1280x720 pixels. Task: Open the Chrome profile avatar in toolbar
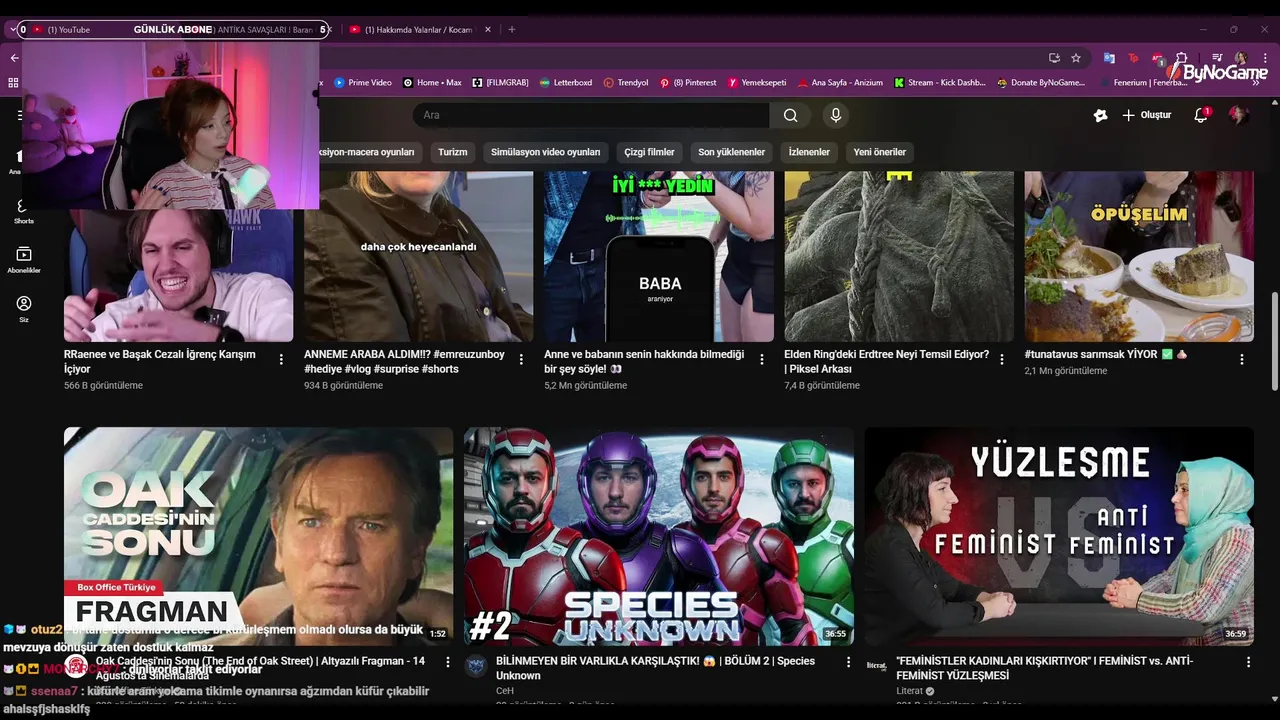(1241, 58)
